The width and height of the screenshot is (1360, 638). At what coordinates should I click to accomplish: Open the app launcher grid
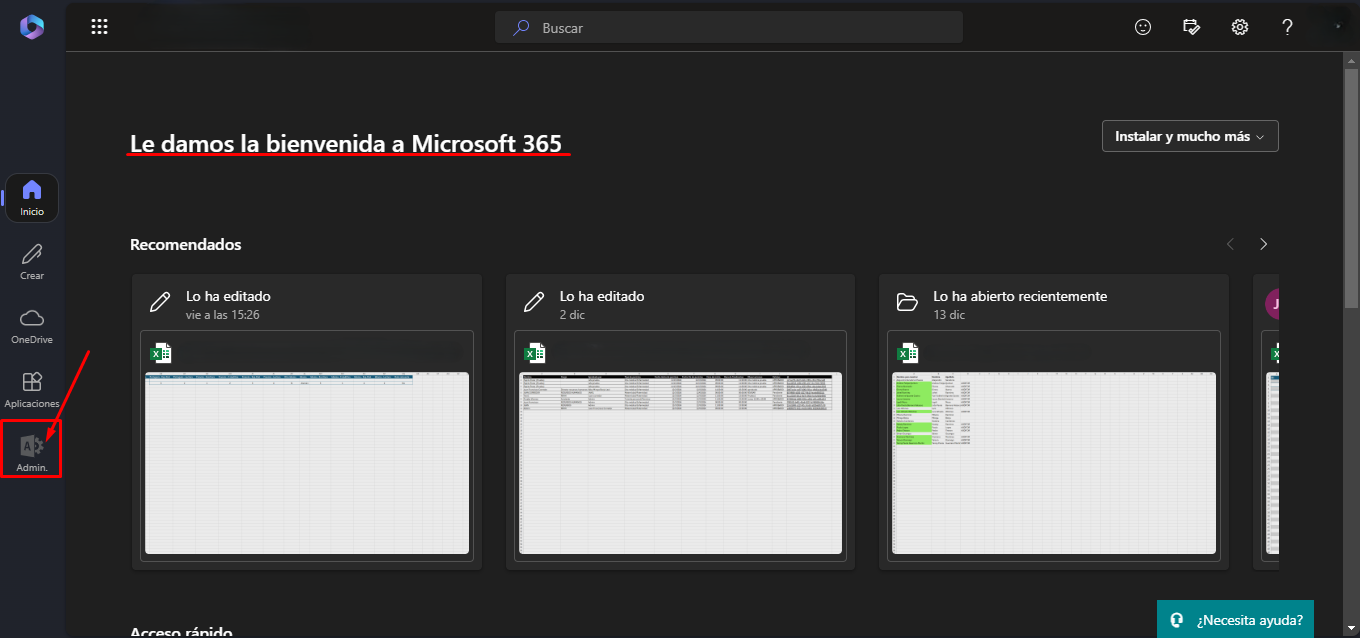(x=99, y=27)
